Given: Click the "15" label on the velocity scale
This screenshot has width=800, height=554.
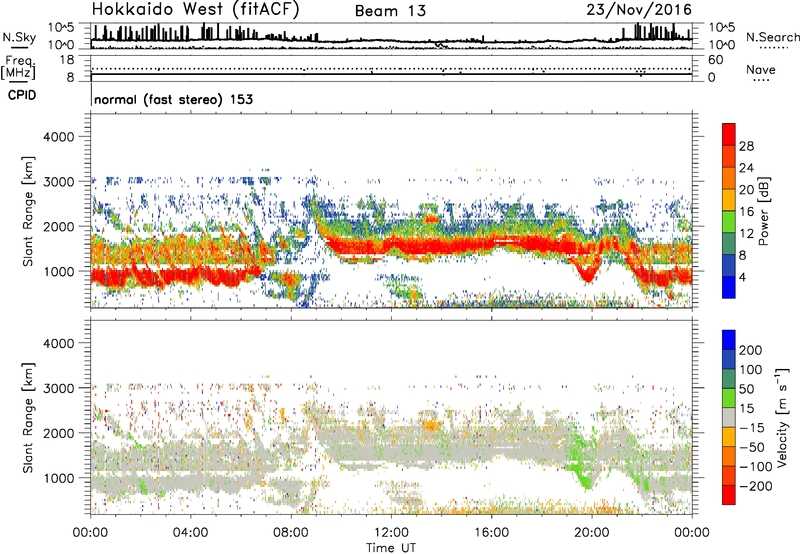Looking at the screenshot, I should pos(747,408).
